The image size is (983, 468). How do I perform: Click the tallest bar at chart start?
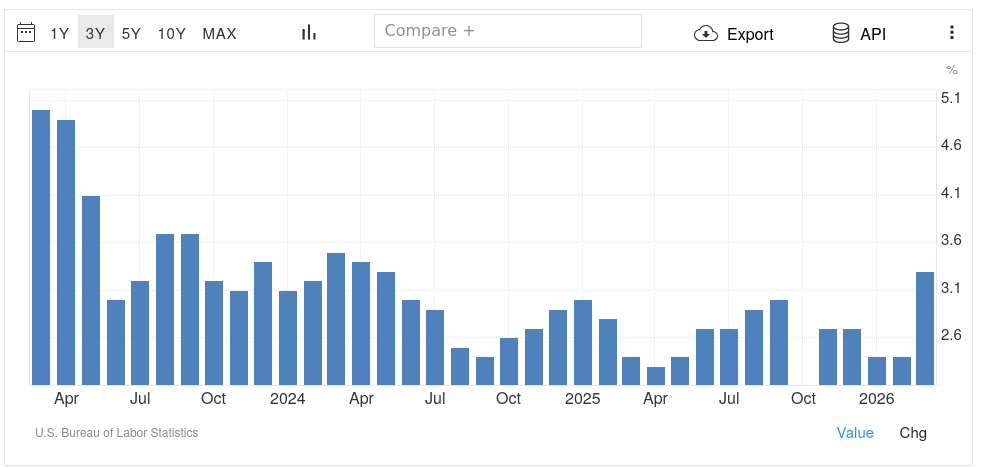coord(41,247)
